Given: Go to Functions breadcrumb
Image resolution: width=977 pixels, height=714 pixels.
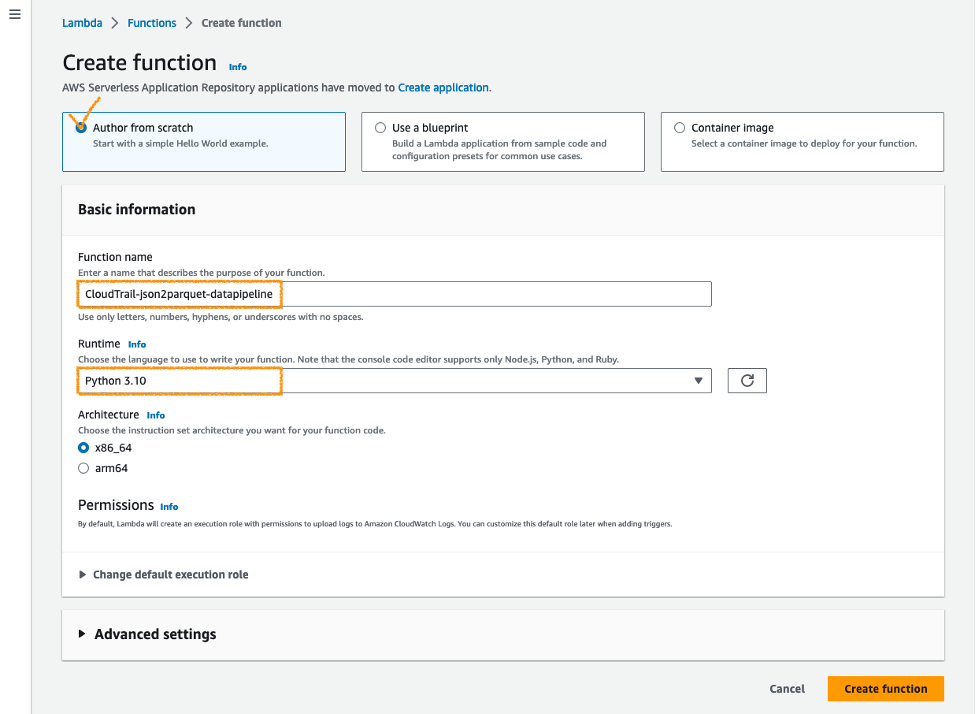Looking at the screenshot, I should (x=152, y=23).
